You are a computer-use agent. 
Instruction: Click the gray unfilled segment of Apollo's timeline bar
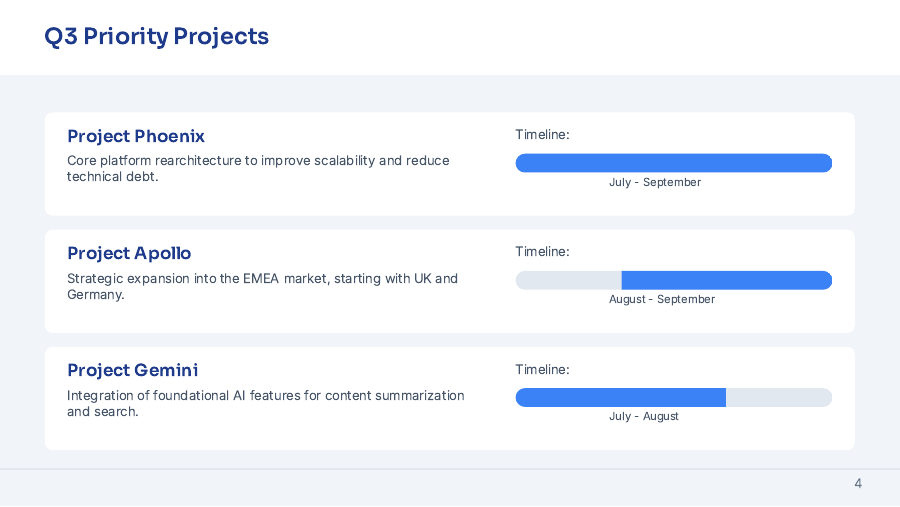568,280
